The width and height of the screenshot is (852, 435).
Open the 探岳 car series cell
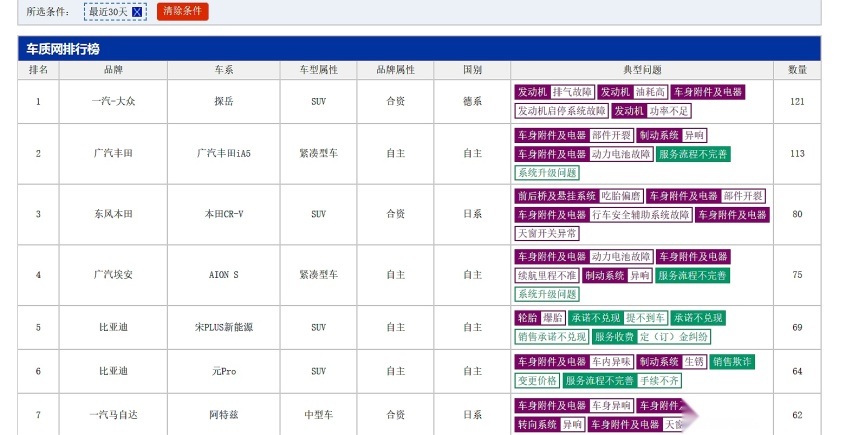223,102
